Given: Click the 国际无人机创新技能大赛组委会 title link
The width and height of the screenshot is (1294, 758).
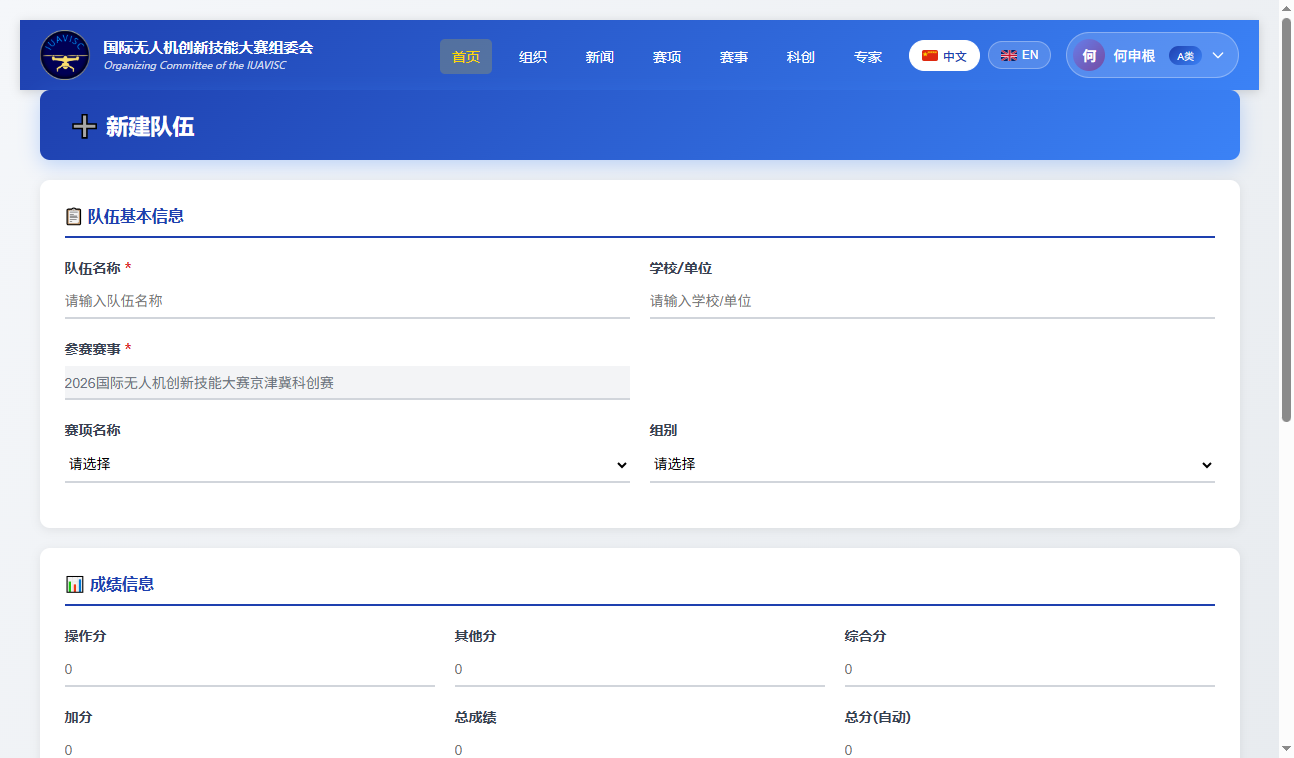Looking at the screenshot, I should tap(208, 47).
